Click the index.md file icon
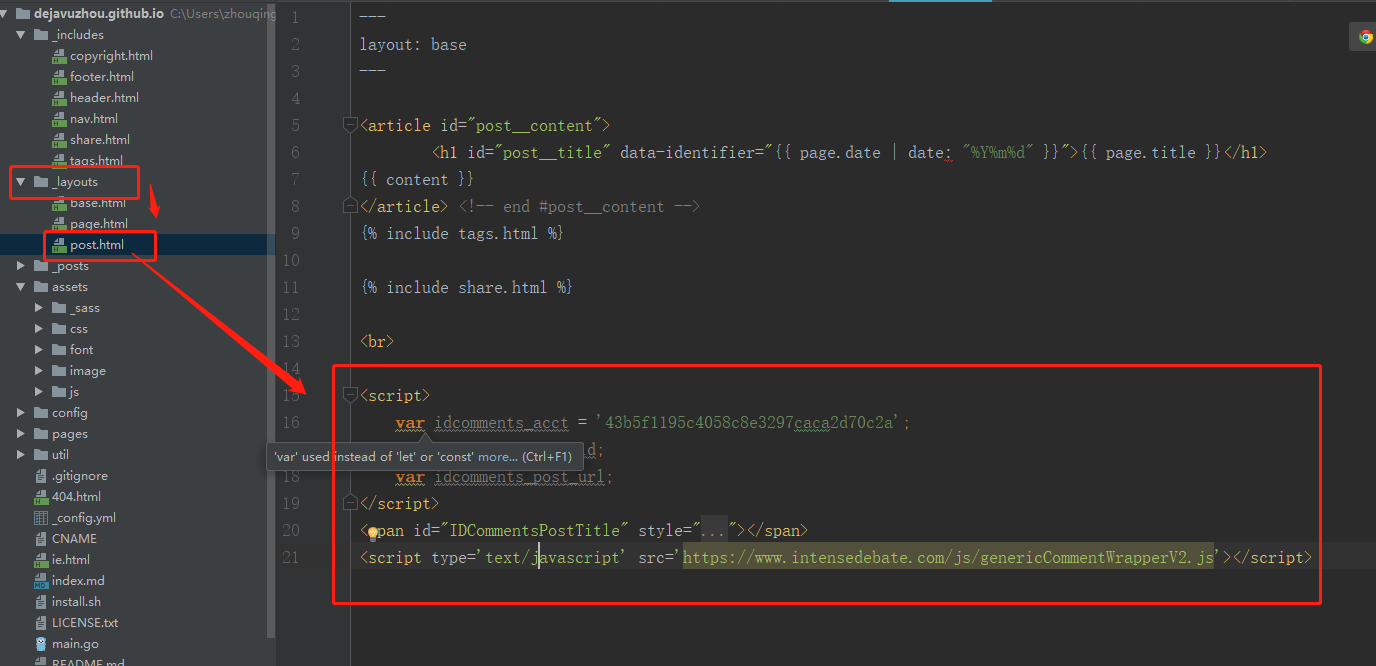The image size is (1376, 666). [41, 581]
